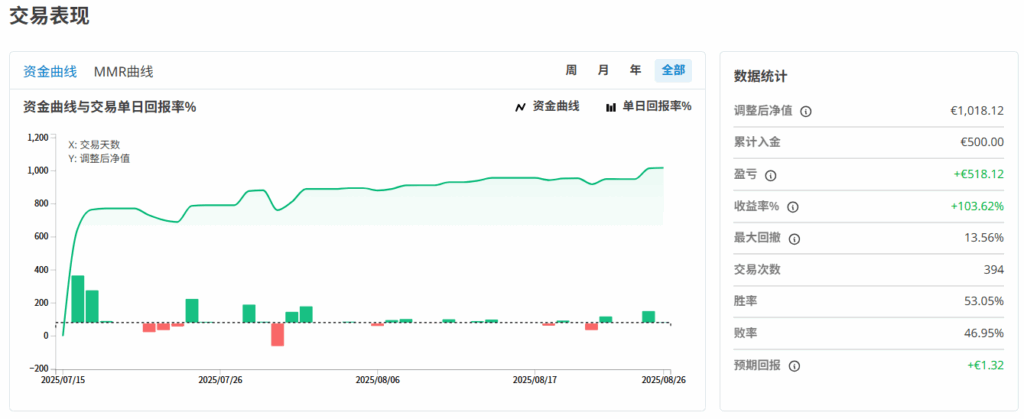Viewport: 1024px width, 419px height.
Task: Show the 预期回报 info icon tooltip
Action: pos(795,366)
